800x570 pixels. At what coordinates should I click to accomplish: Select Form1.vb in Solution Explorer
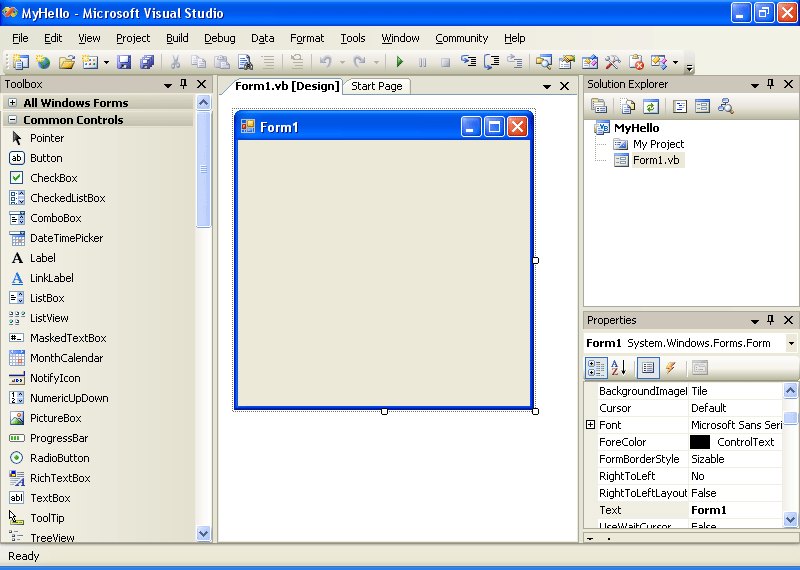click(655, 160)
